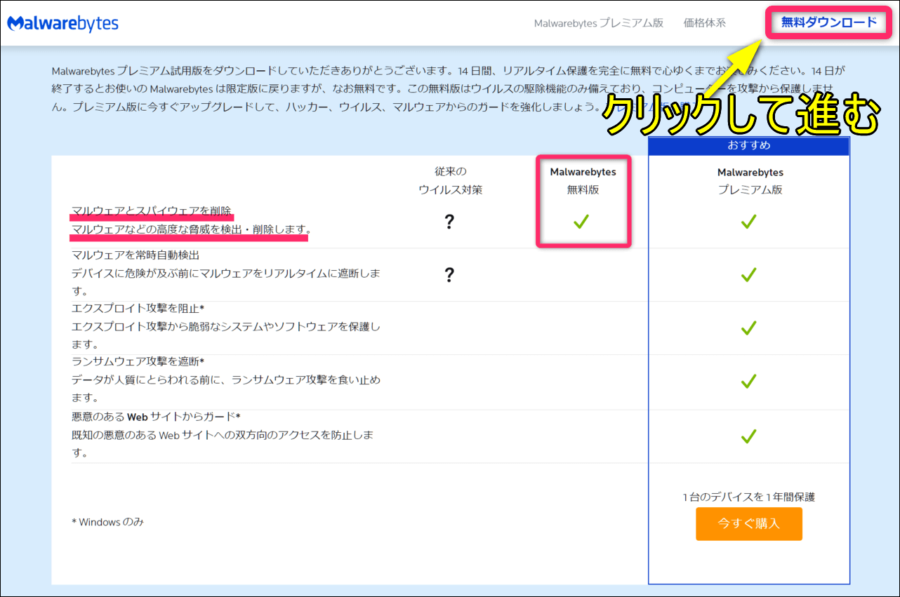
Task: Click the * Windows のみ footnote
Action: 107,522
